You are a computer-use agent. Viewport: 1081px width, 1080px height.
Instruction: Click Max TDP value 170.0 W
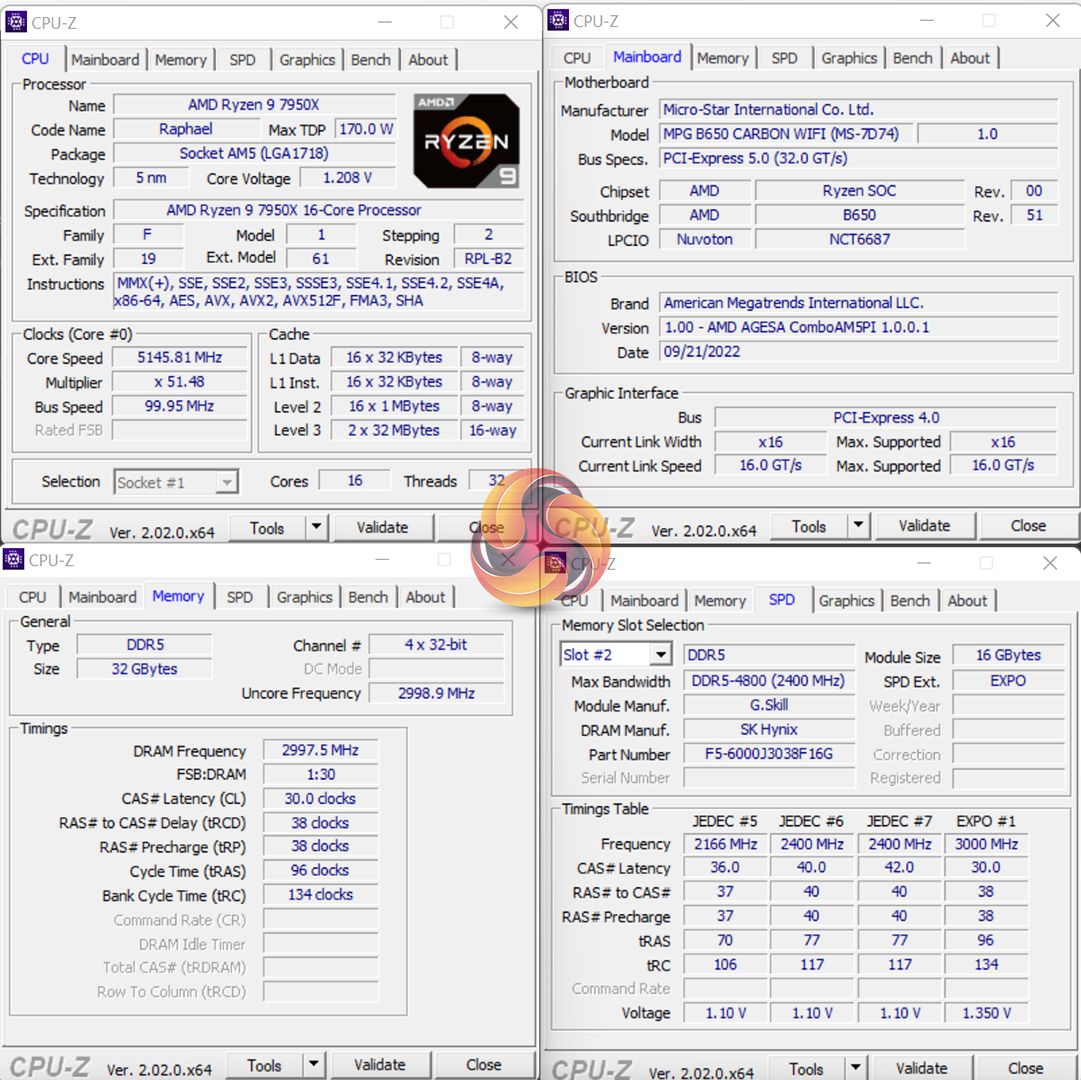[x=365, y=129]
